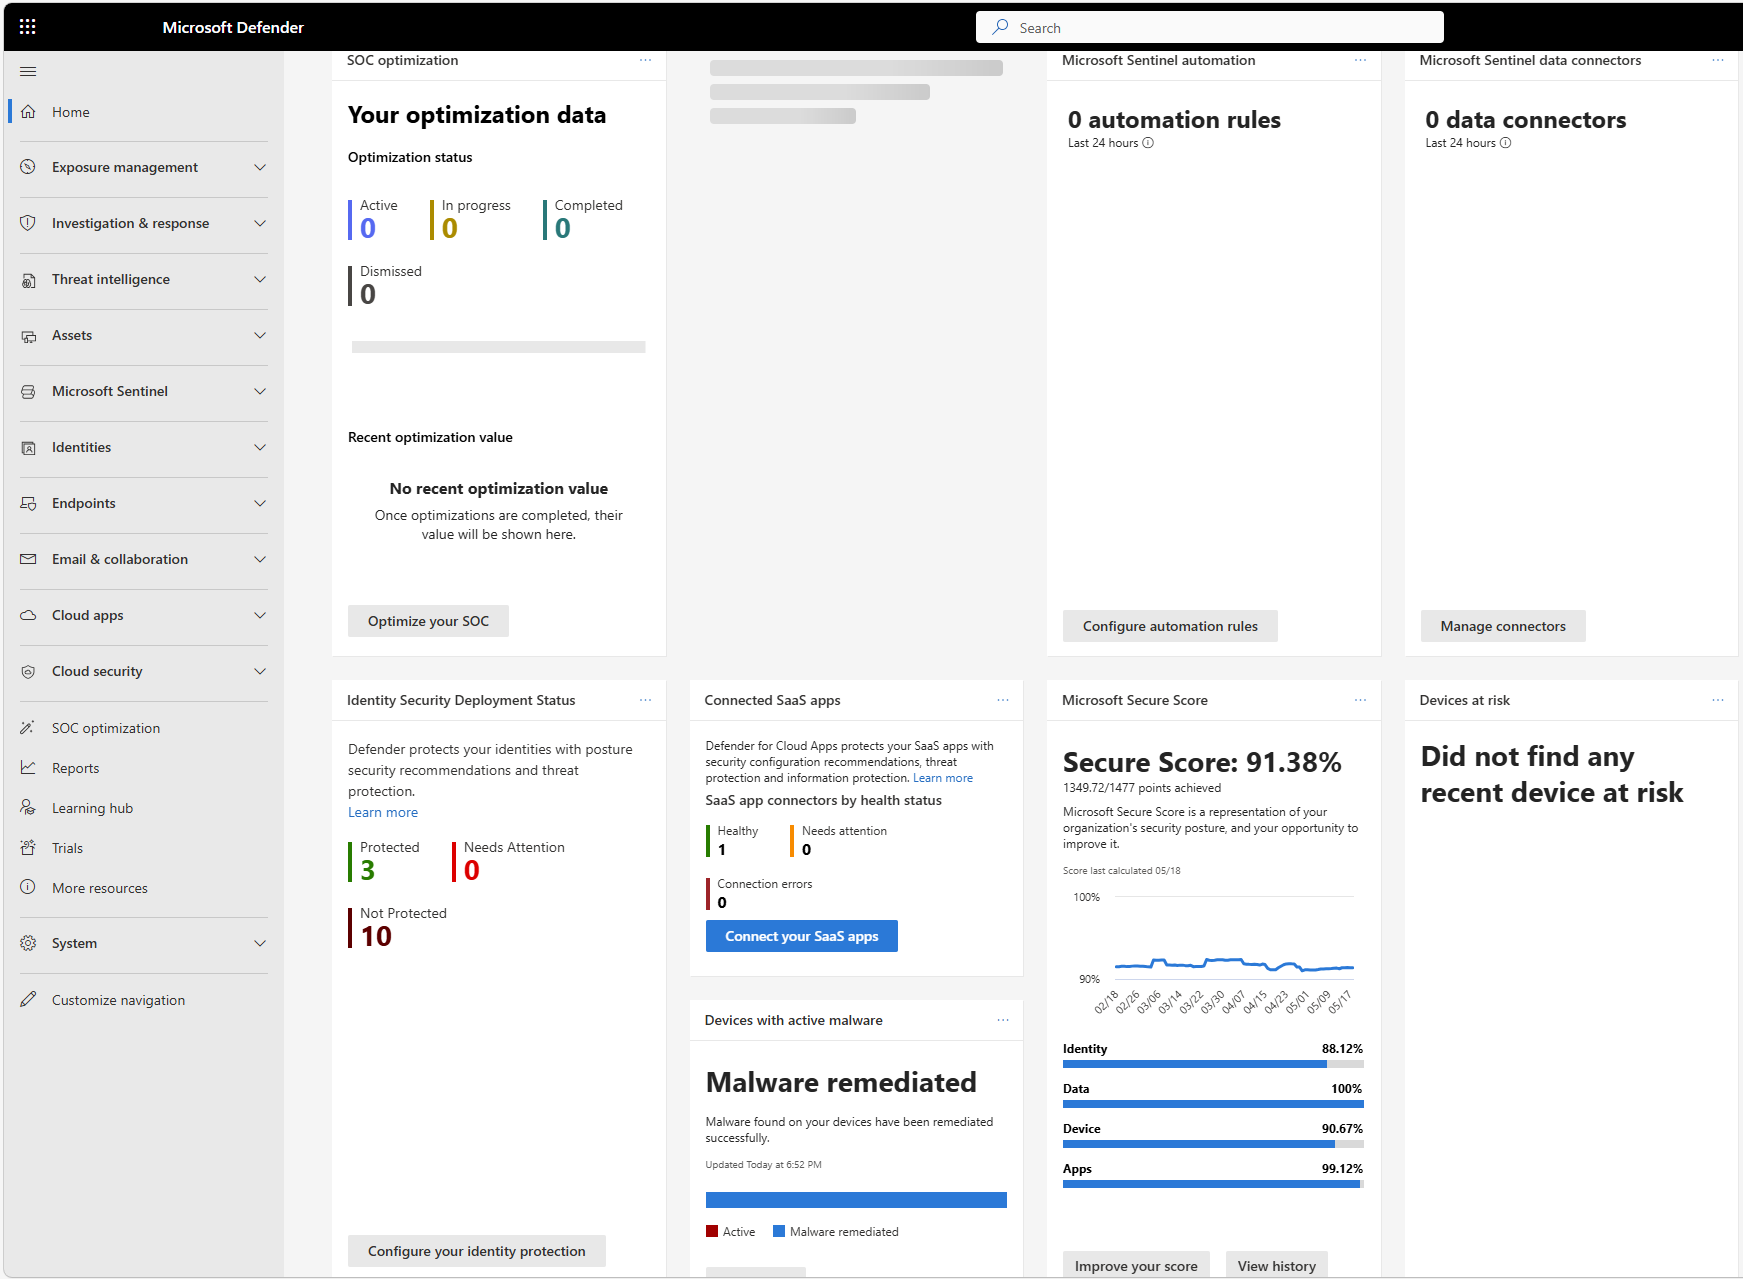
Task: Click the Malware remediated blue progress bar
Action: coord(856,1200)
